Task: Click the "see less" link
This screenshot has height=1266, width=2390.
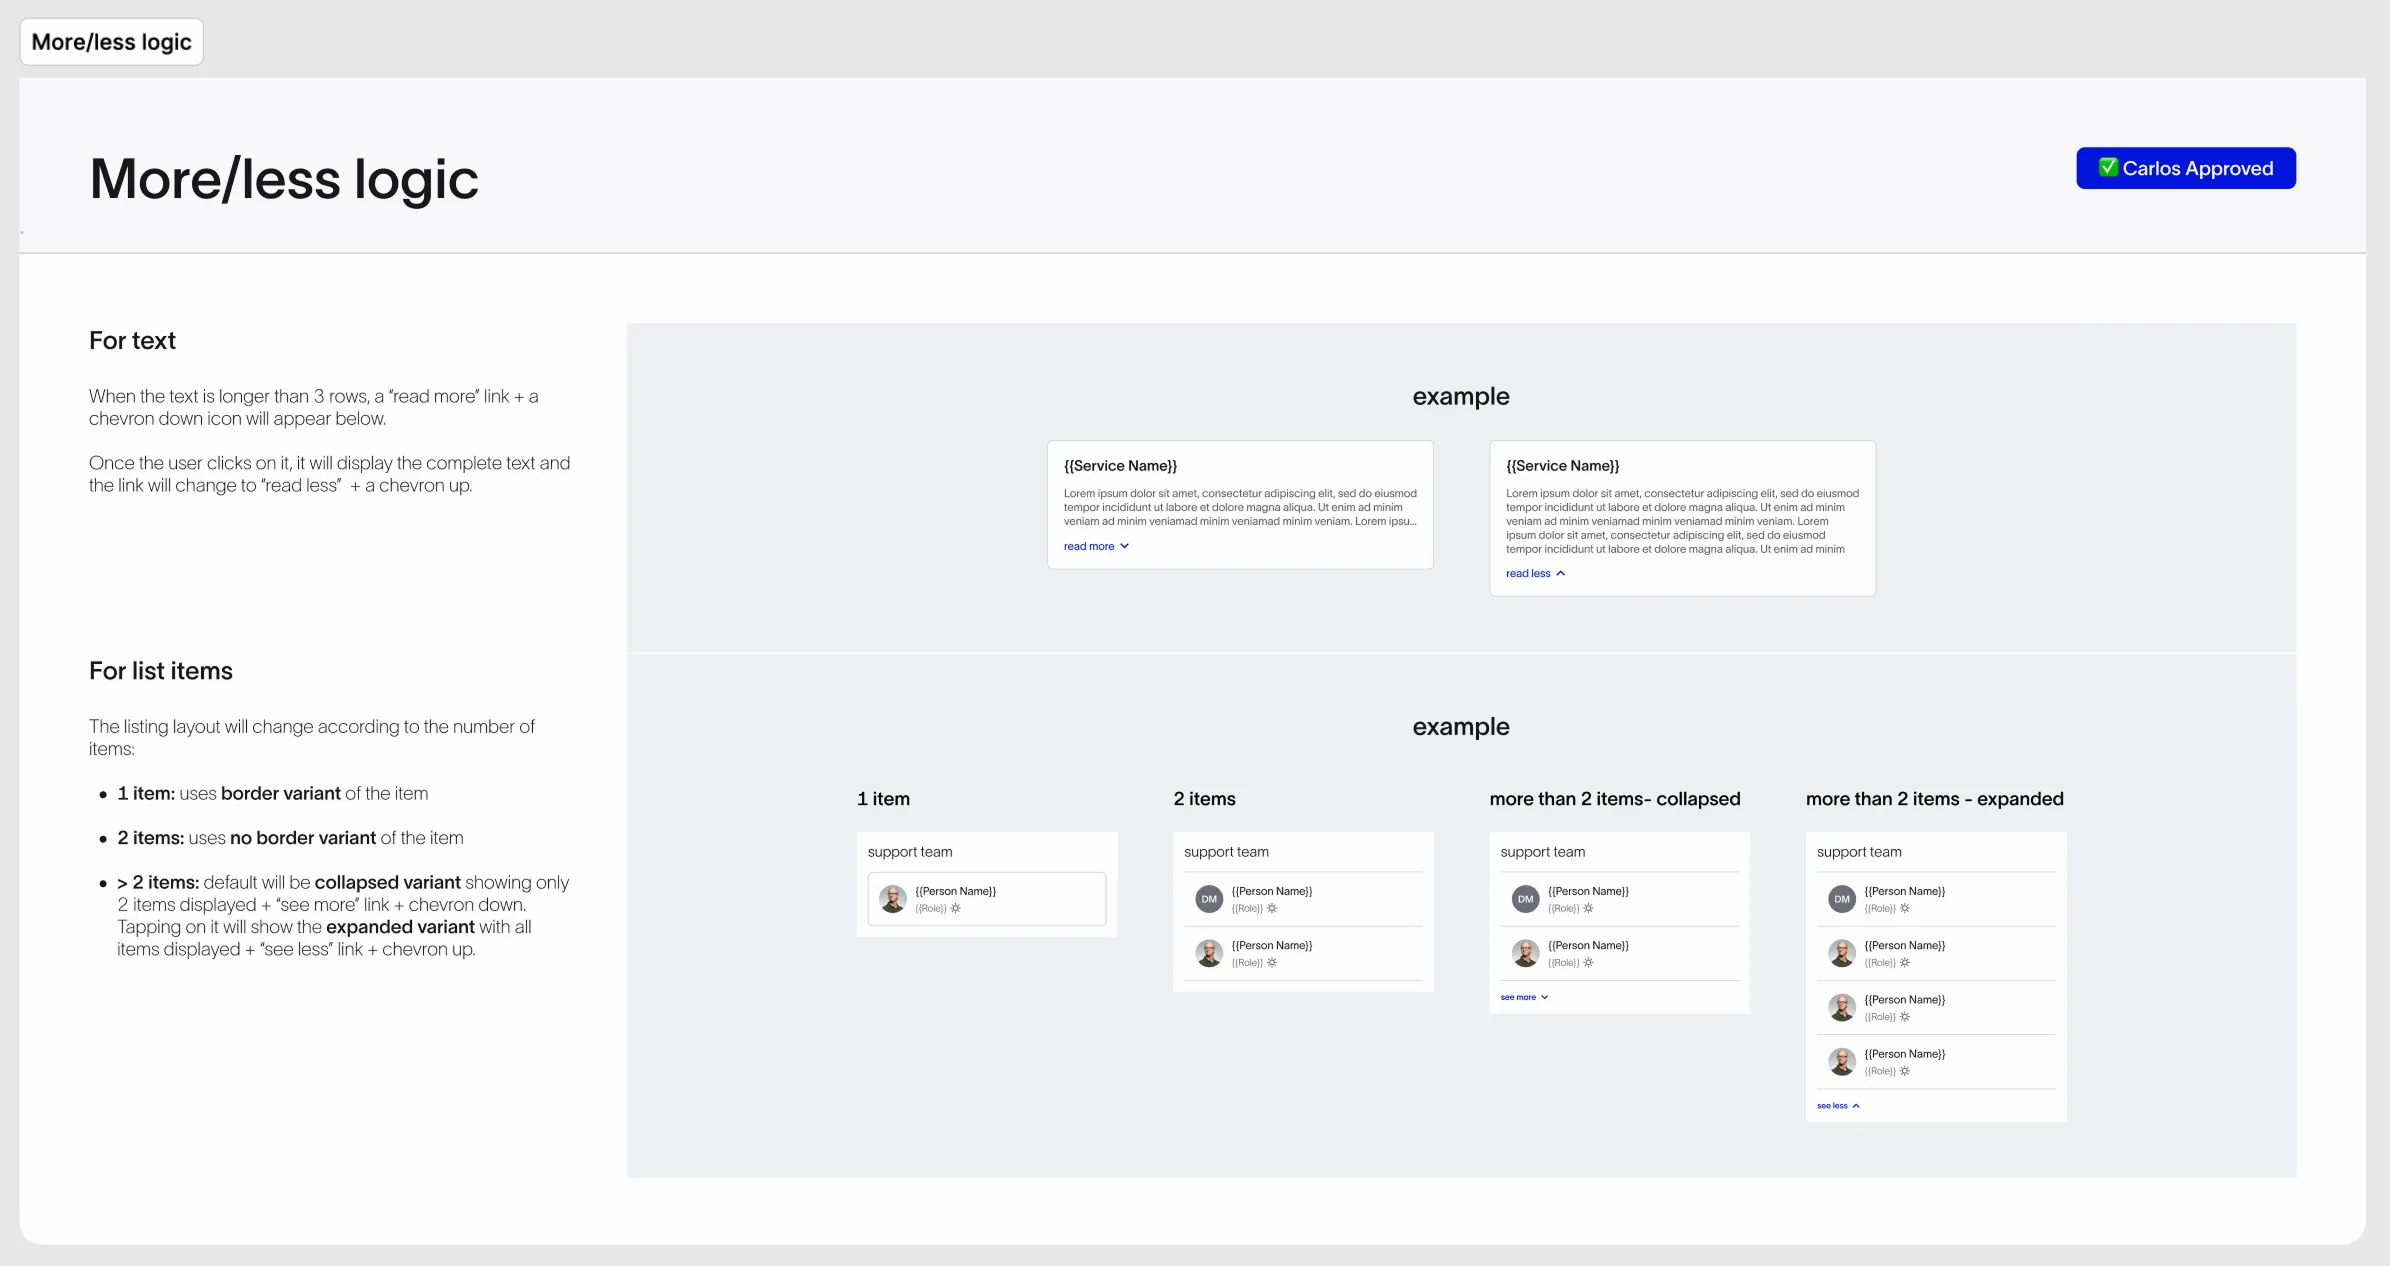Action: coord(1832,1106)
